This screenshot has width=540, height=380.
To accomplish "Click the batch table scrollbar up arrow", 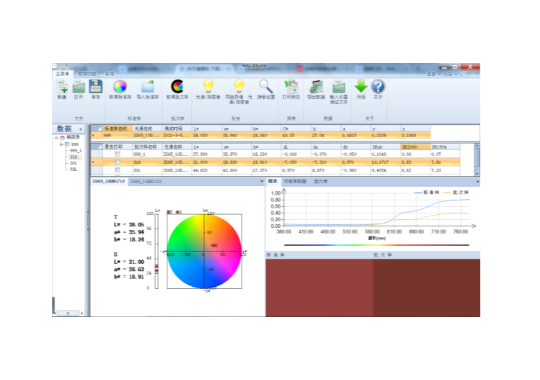I will [477, 146].
